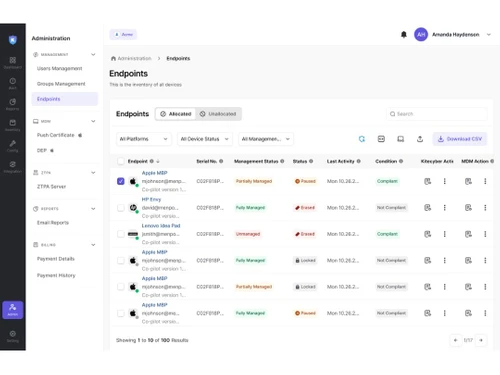Click the upload icon in toolbar
The width and height of the screenshot is (500, 375).
420,139
